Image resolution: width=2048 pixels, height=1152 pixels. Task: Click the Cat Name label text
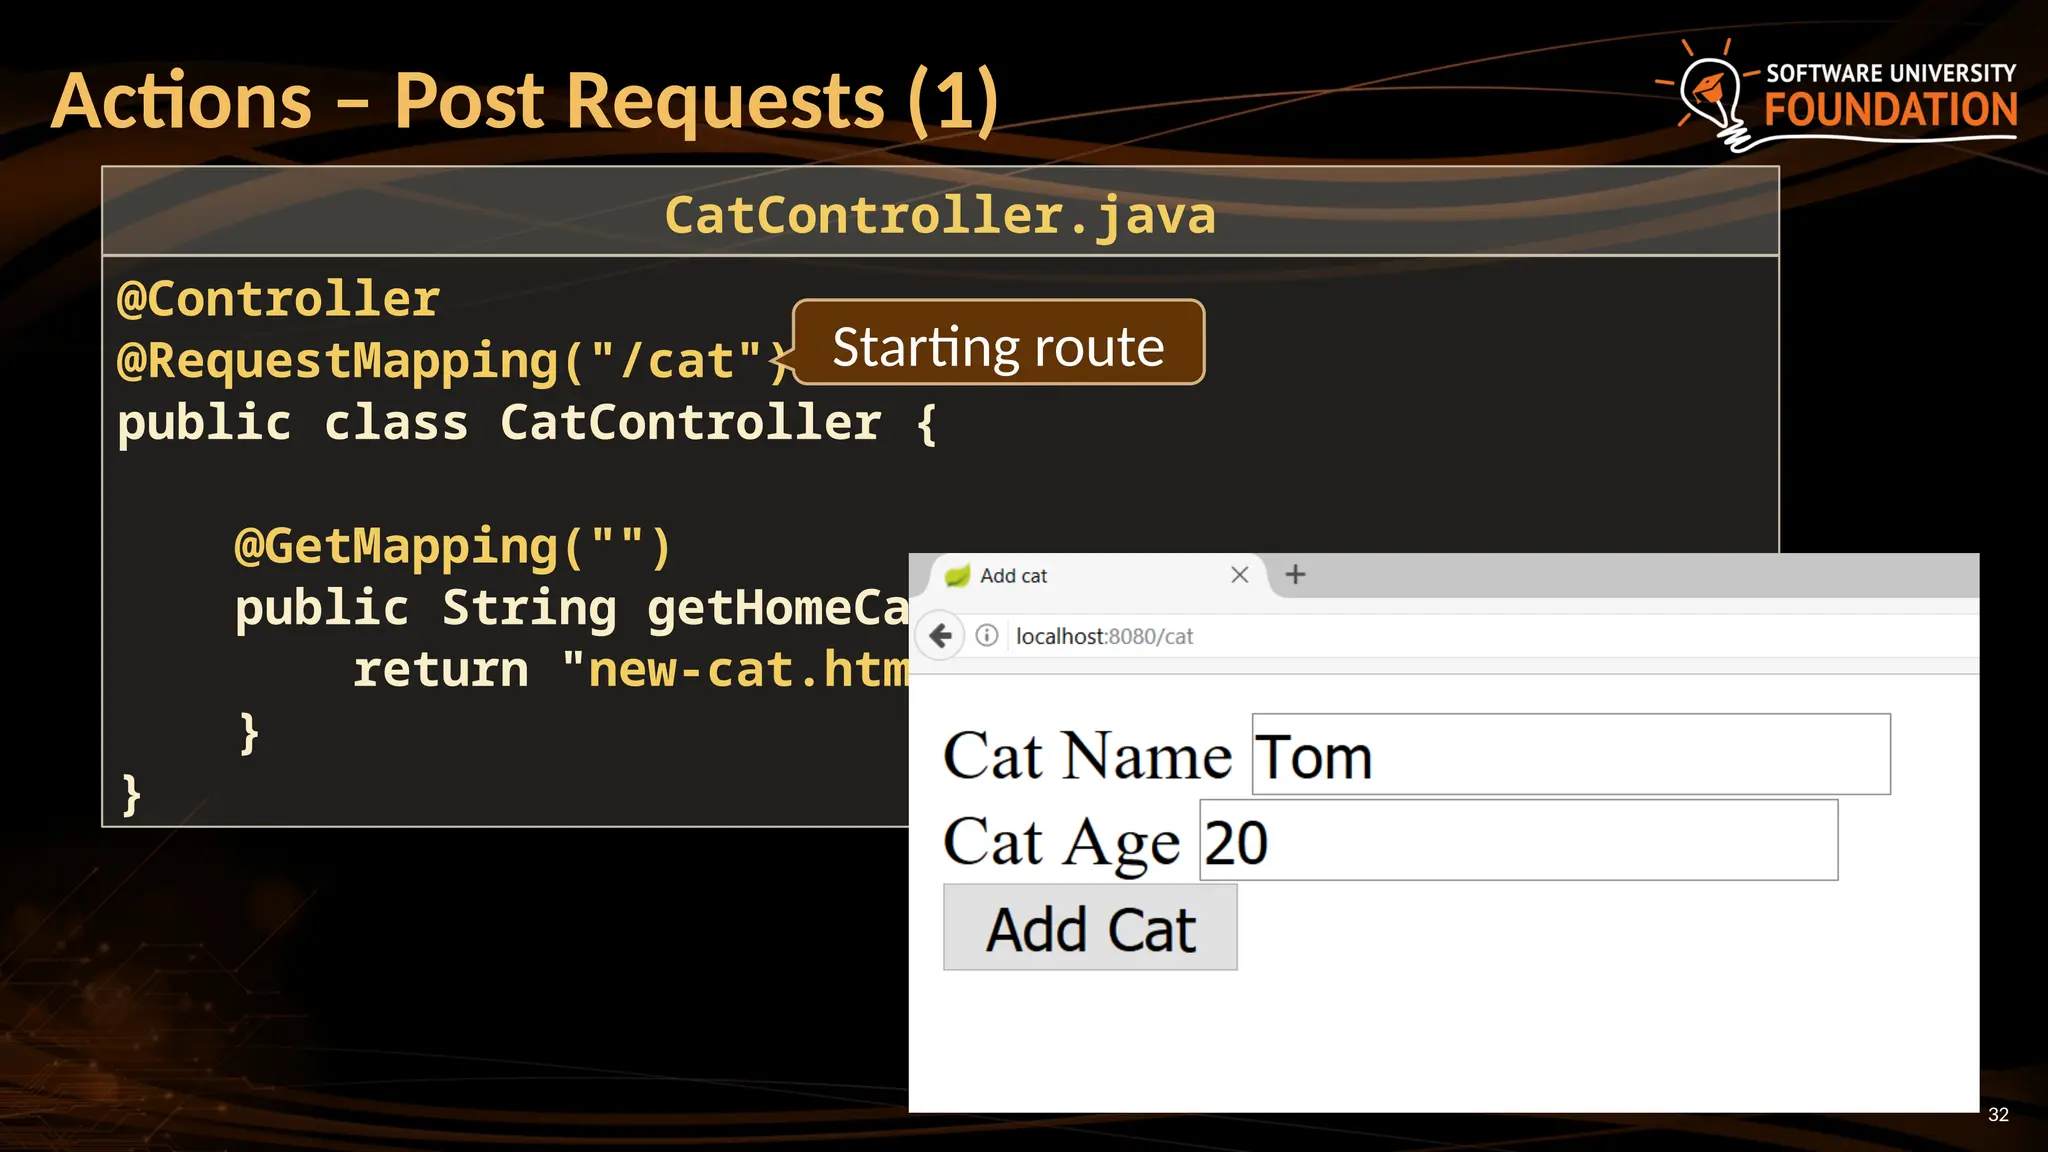(x=1087, y=756)
